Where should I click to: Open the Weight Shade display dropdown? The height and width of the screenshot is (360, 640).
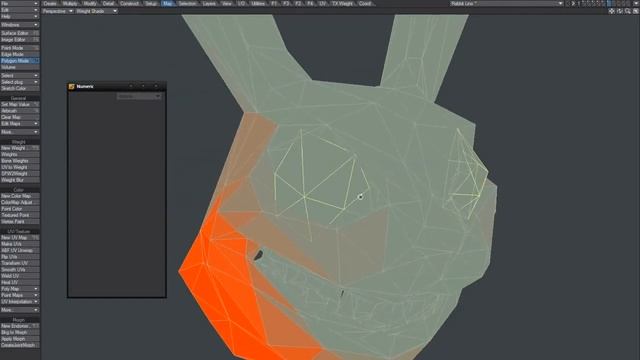[x=96, y=11]
